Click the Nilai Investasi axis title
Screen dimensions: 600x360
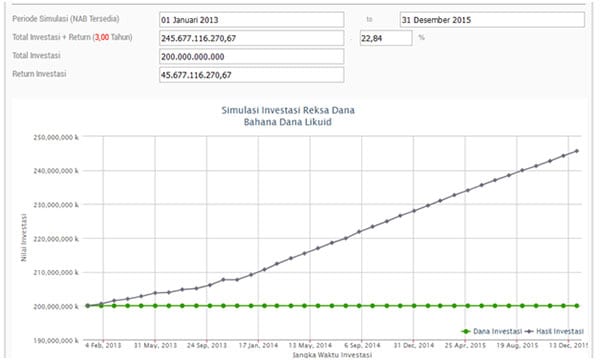click(24, 238)
